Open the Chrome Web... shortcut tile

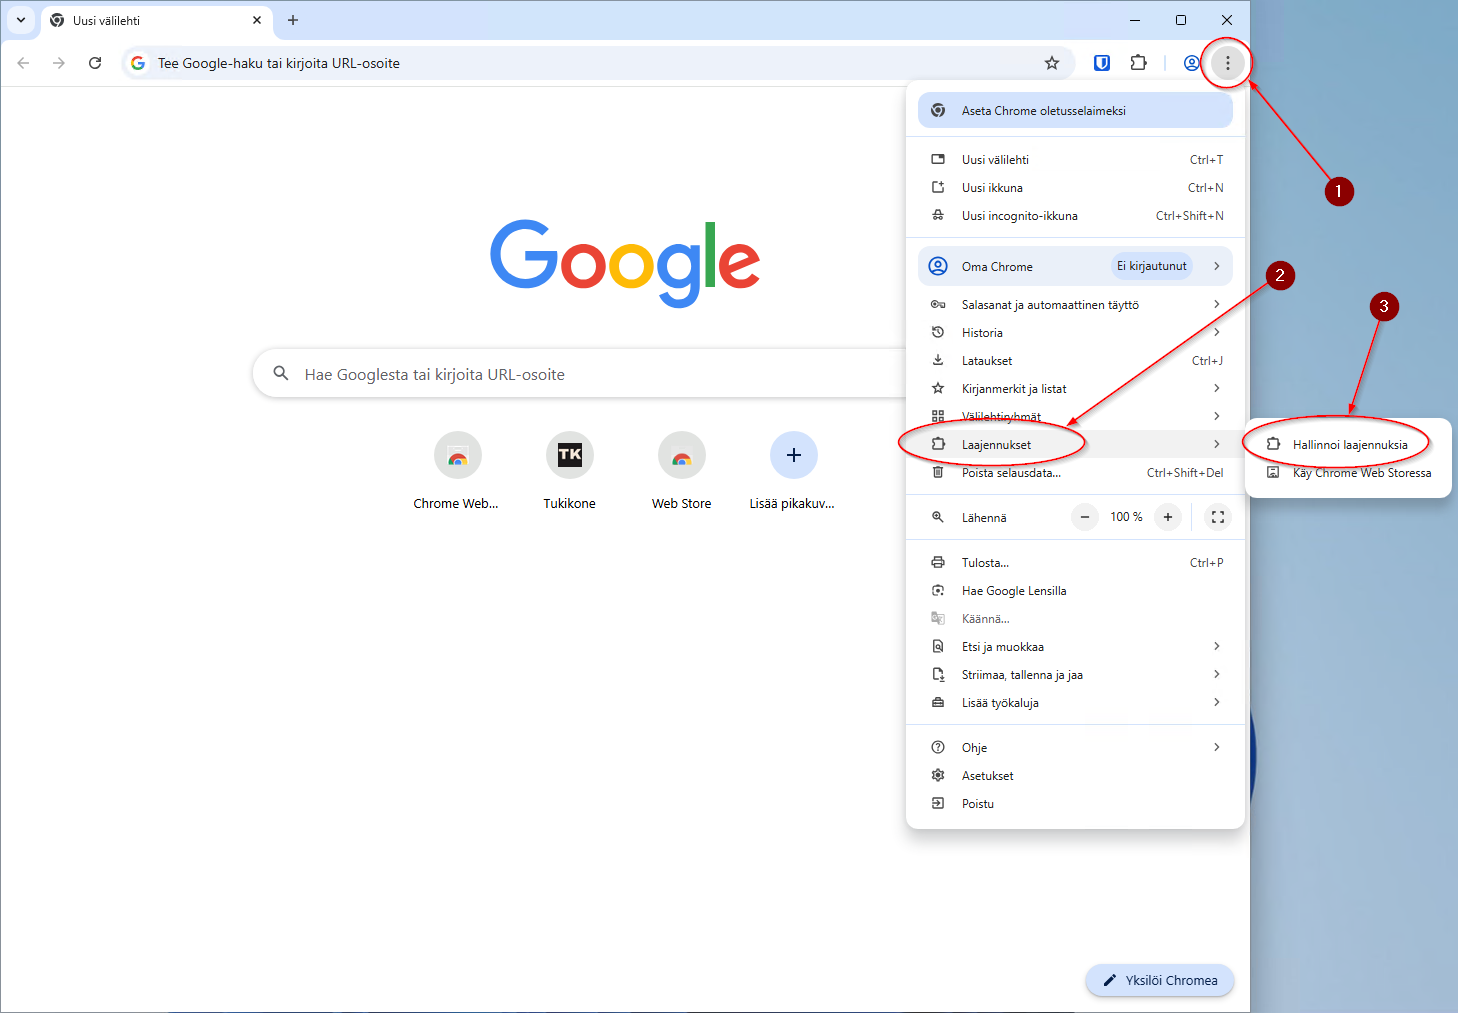coord(457,472)
